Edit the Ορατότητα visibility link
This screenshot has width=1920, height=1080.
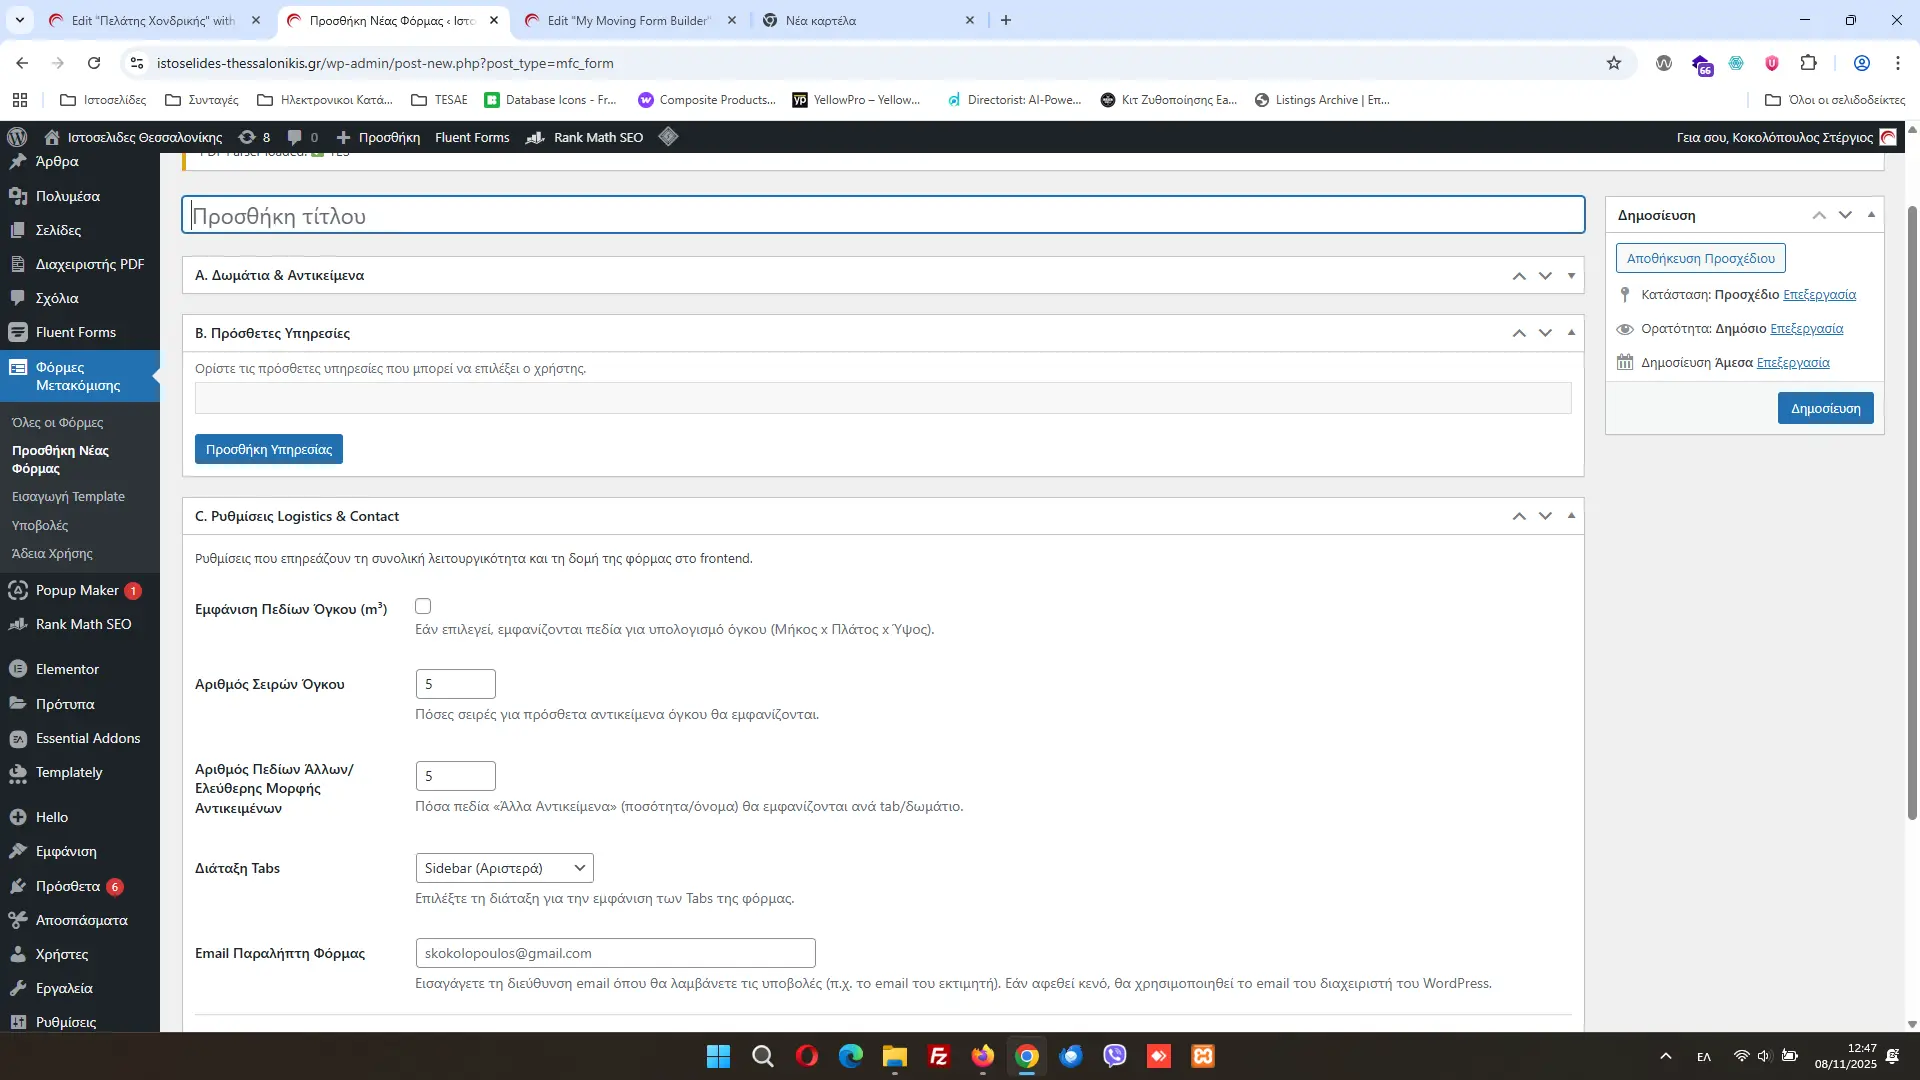[1806, 328]
